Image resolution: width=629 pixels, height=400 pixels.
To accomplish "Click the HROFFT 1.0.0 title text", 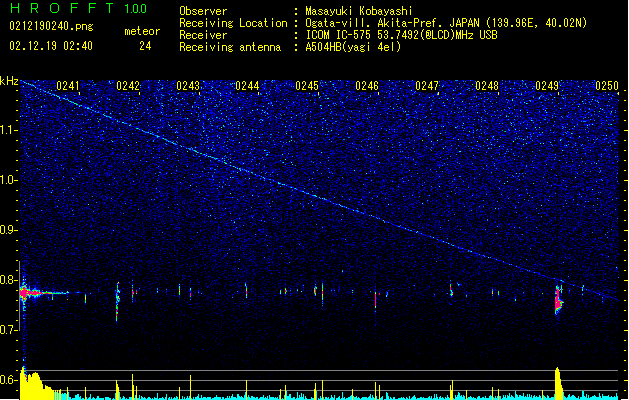I will point(79,8).
